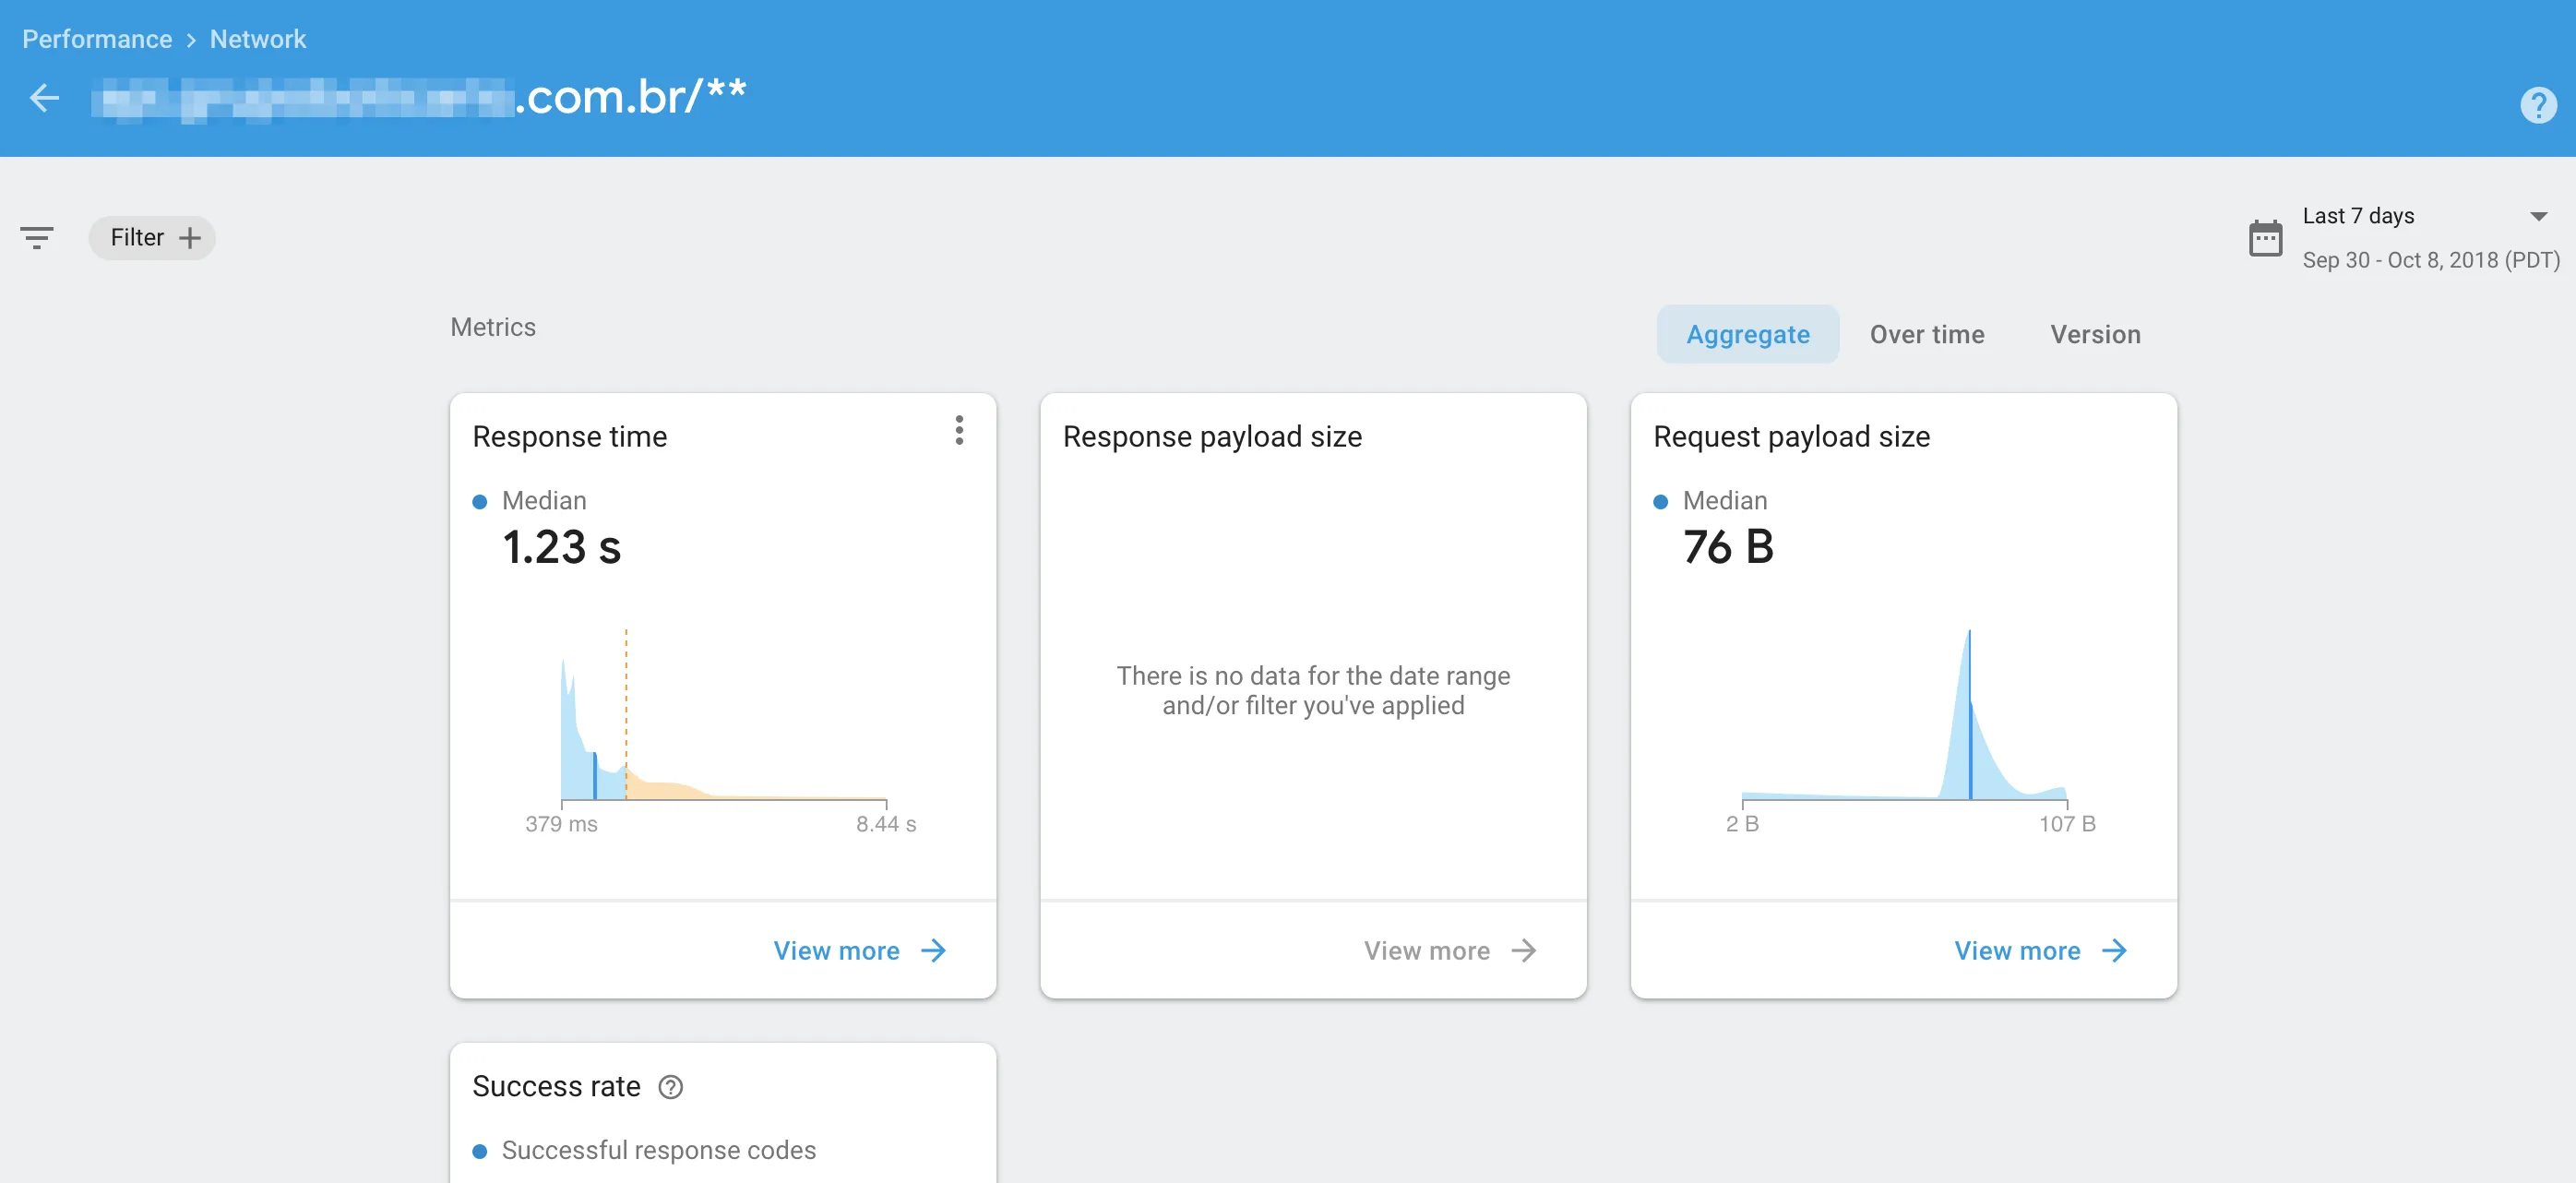
Task: Click Success rate info help icon
Action: click(x=671, y=1087)
